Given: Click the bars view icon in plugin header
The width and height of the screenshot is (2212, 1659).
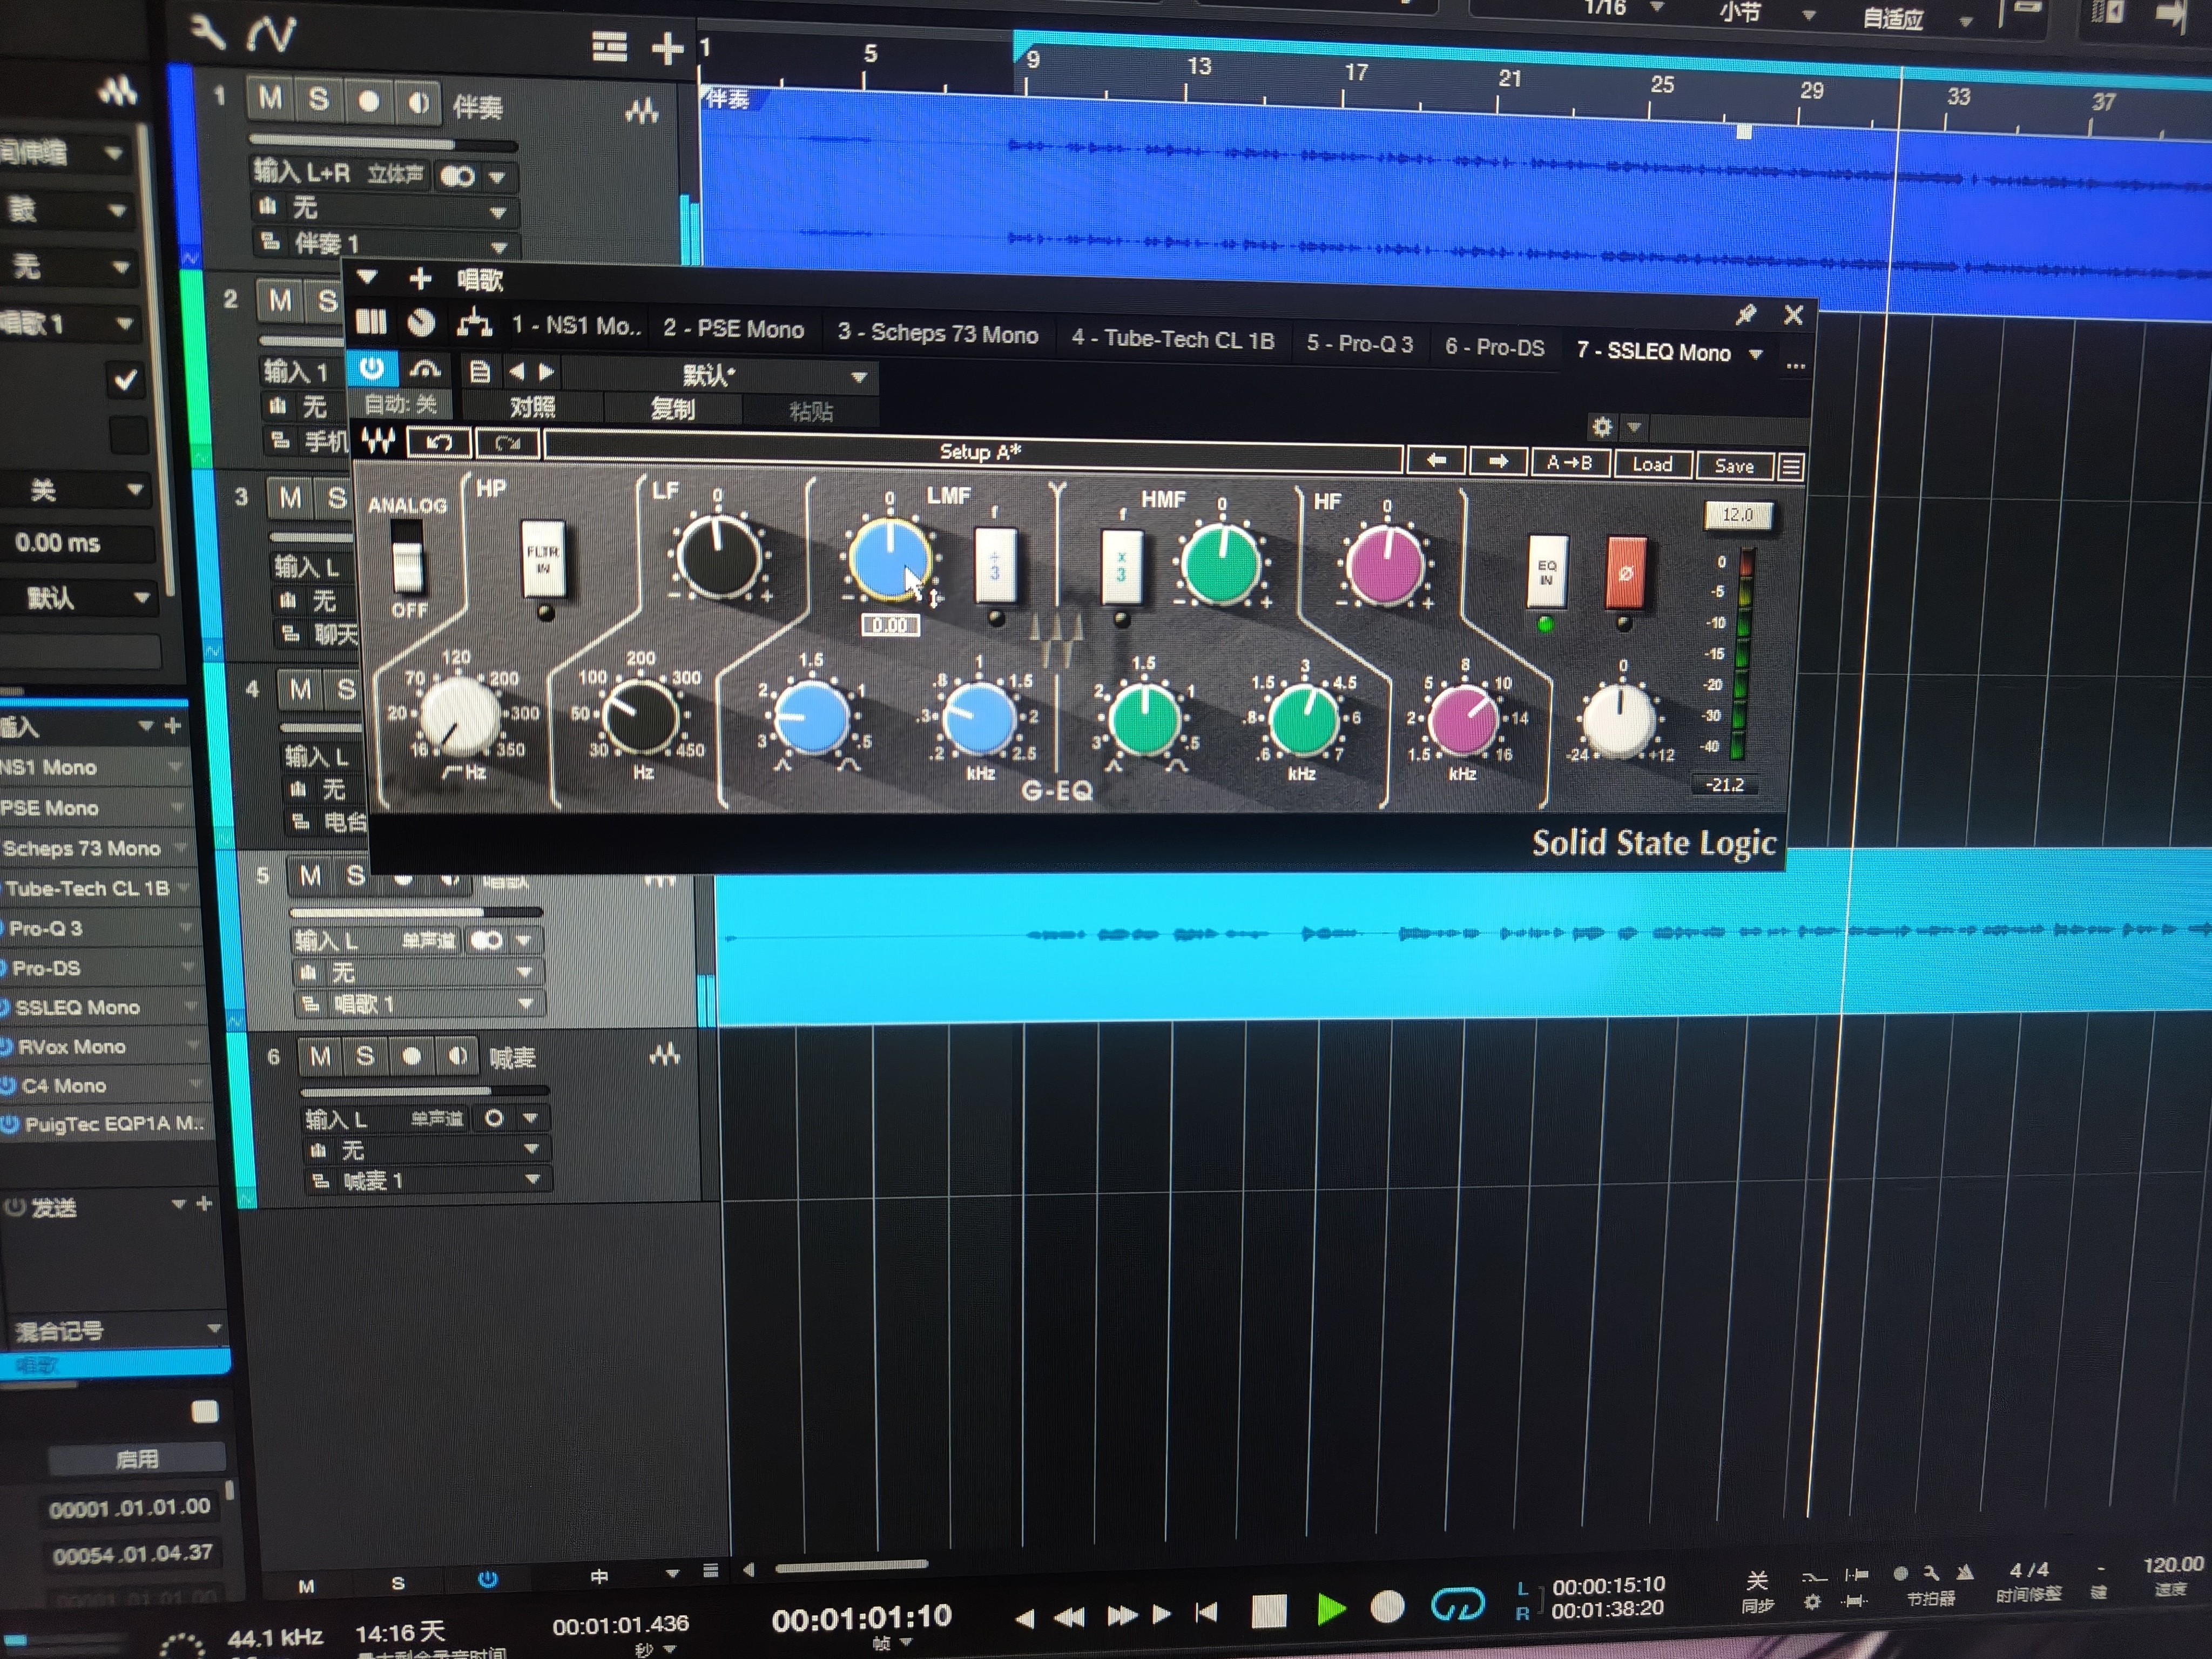Looking at the screenshot, I should 371,321.
